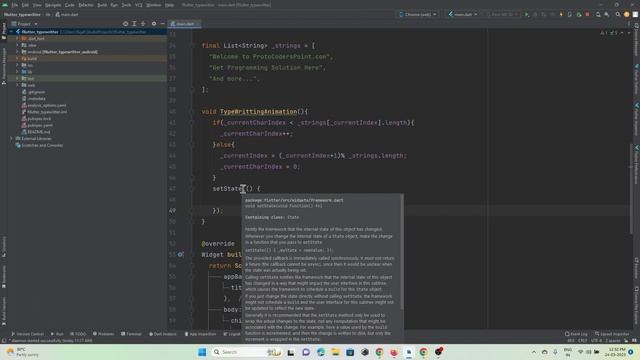Open the taskbar clock and date
Viewport: 640px width, 360px height.
[614, 352]
